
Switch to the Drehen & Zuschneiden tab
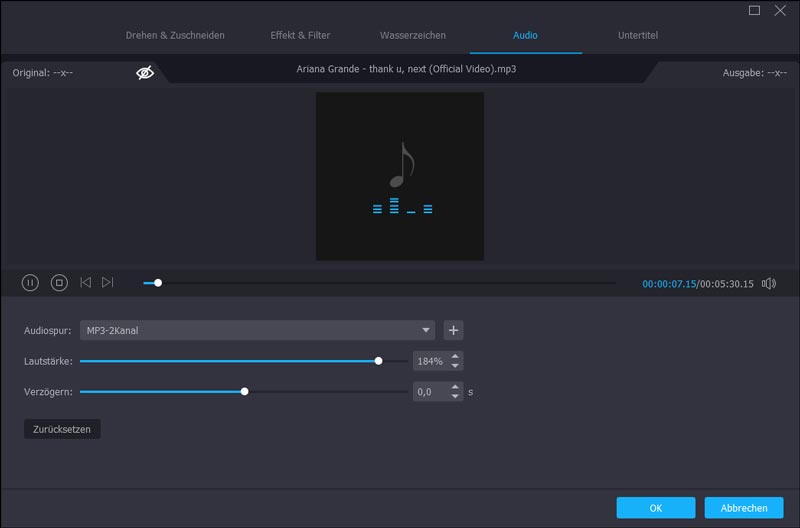coord(175,36)
